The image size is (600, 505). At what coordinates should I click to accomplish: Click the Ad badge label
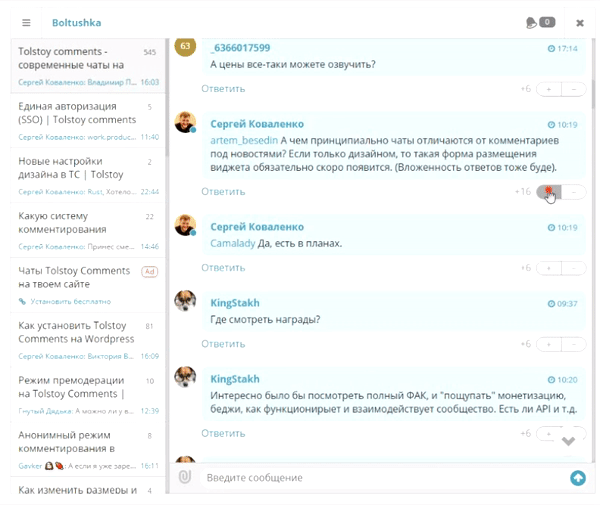click(150, 271)
